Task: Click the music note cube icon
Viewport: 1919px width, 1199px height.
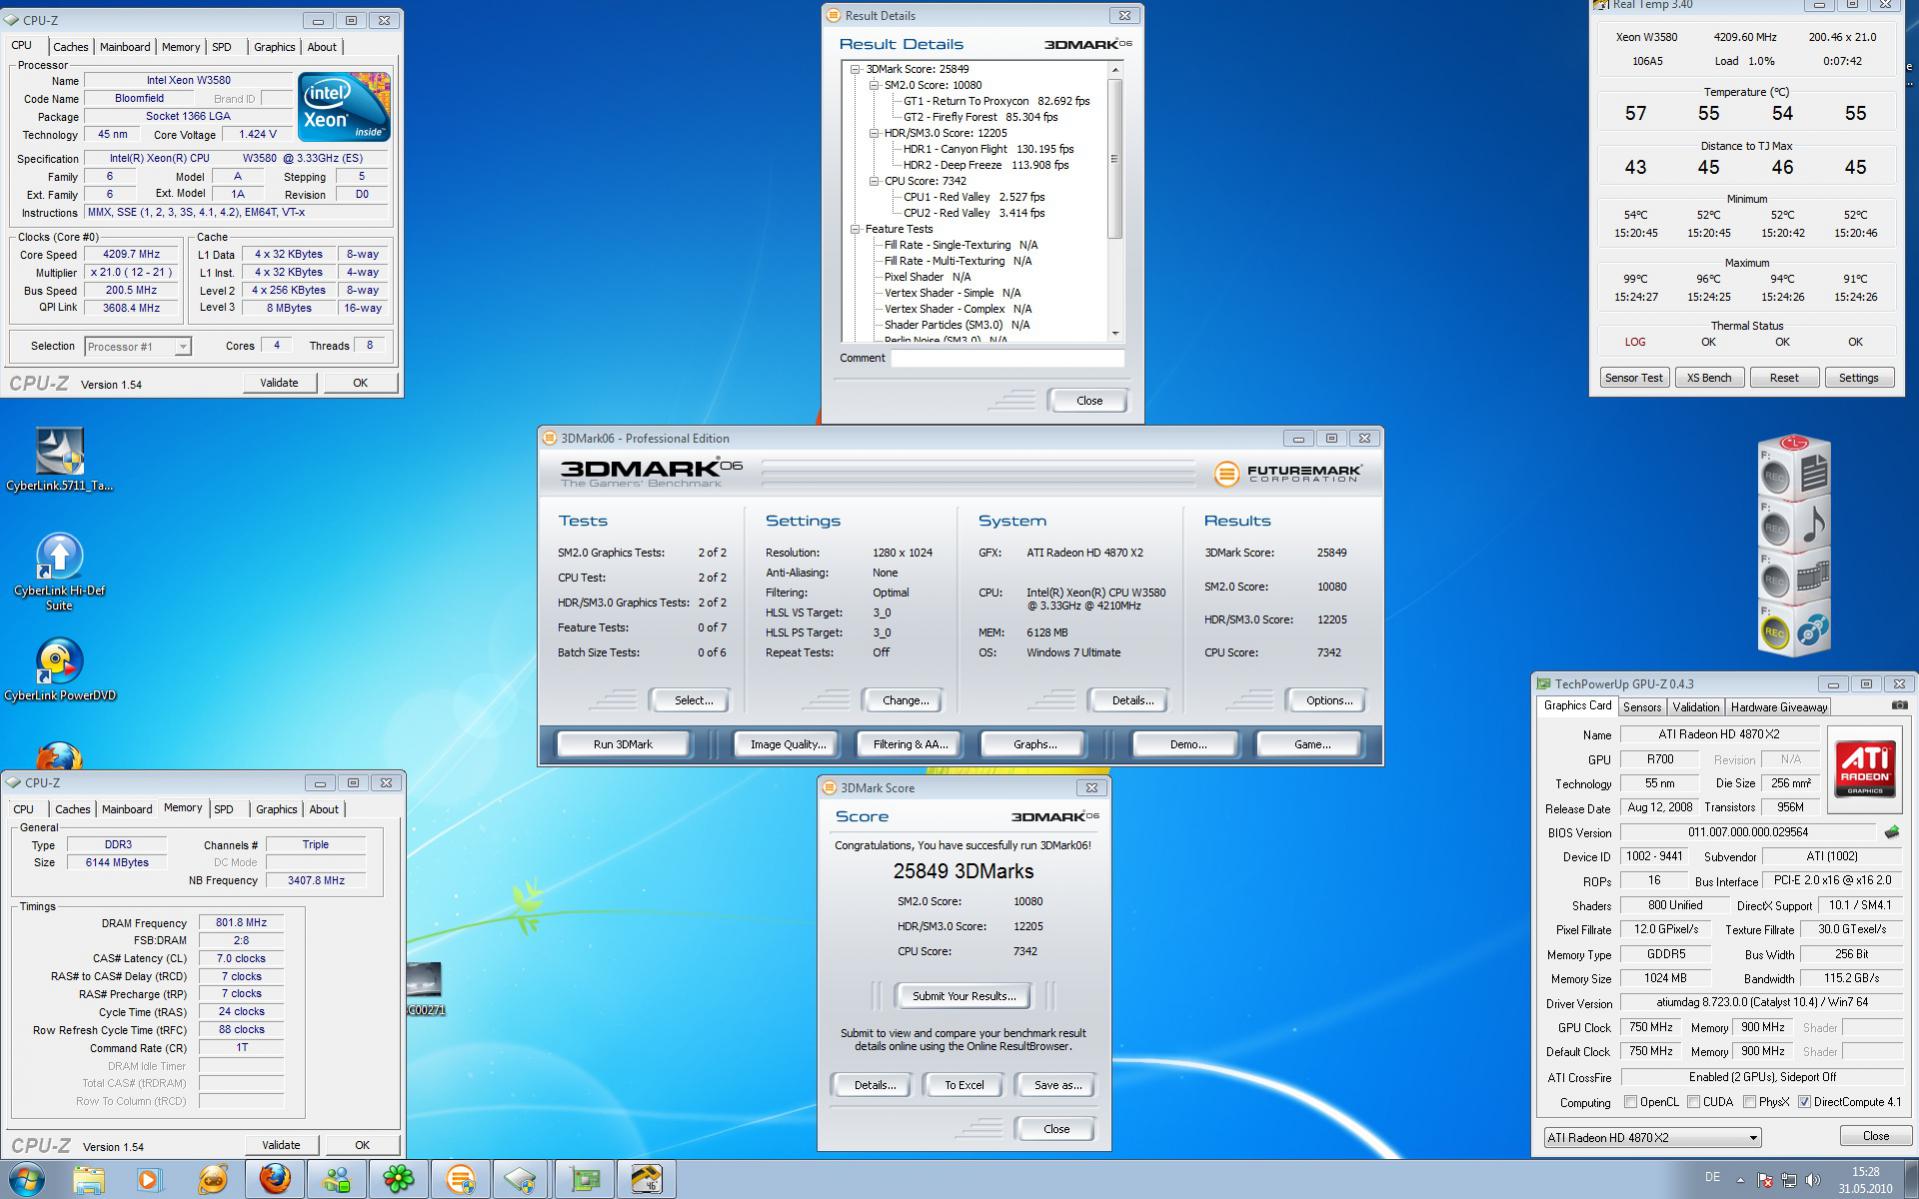Action: pos(1813,526)
